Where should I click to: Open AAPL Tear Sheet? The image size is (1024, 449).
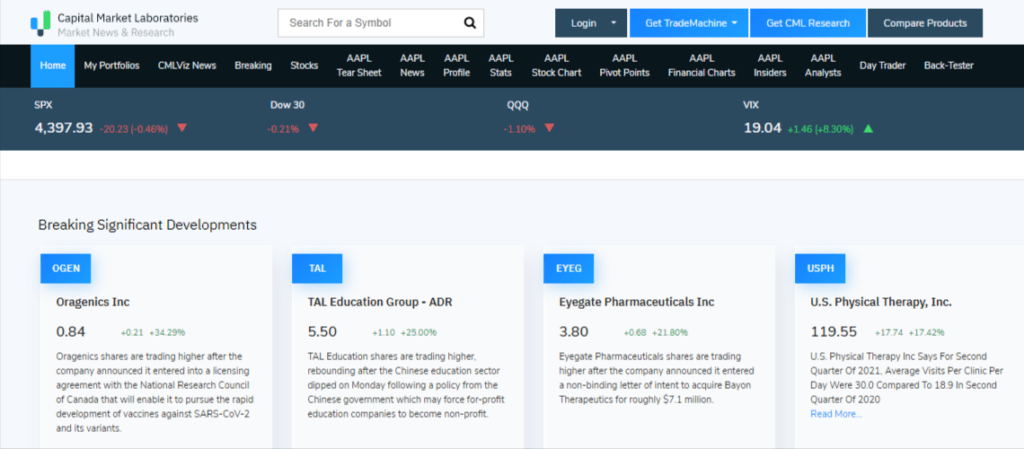coord(359,65)
